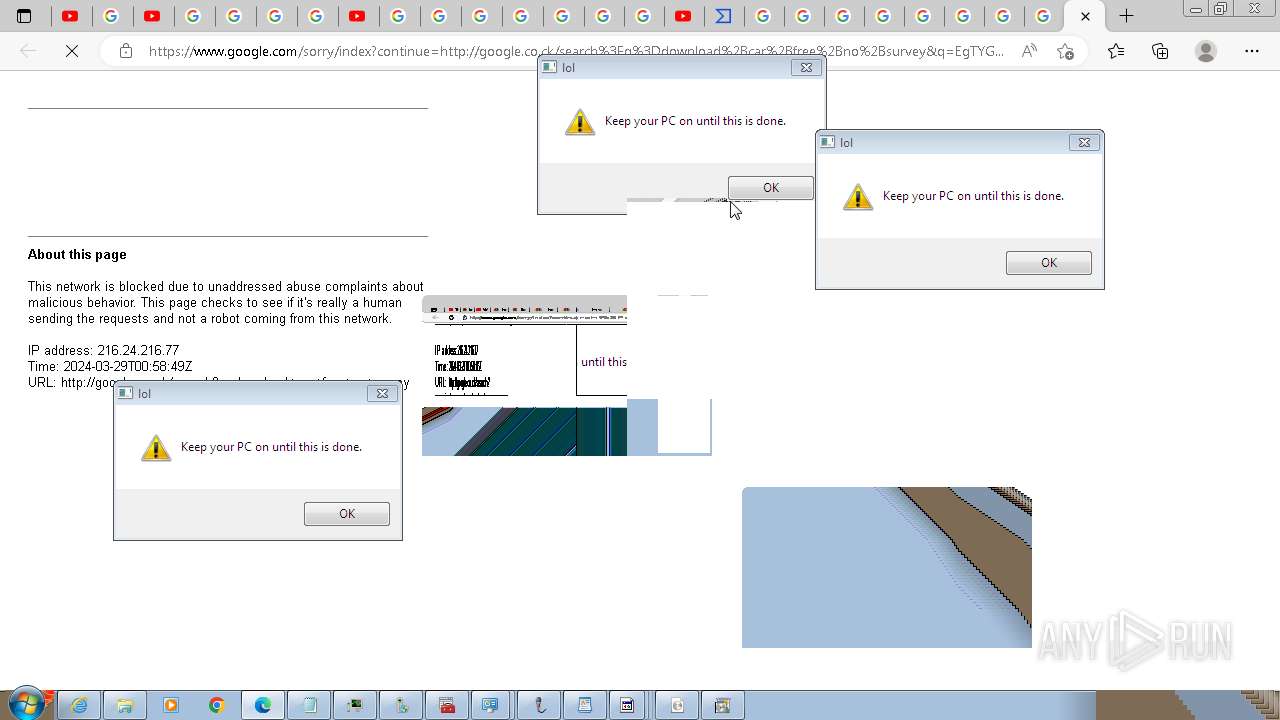Open Windows Media Player from taskbar

[171, 705]
